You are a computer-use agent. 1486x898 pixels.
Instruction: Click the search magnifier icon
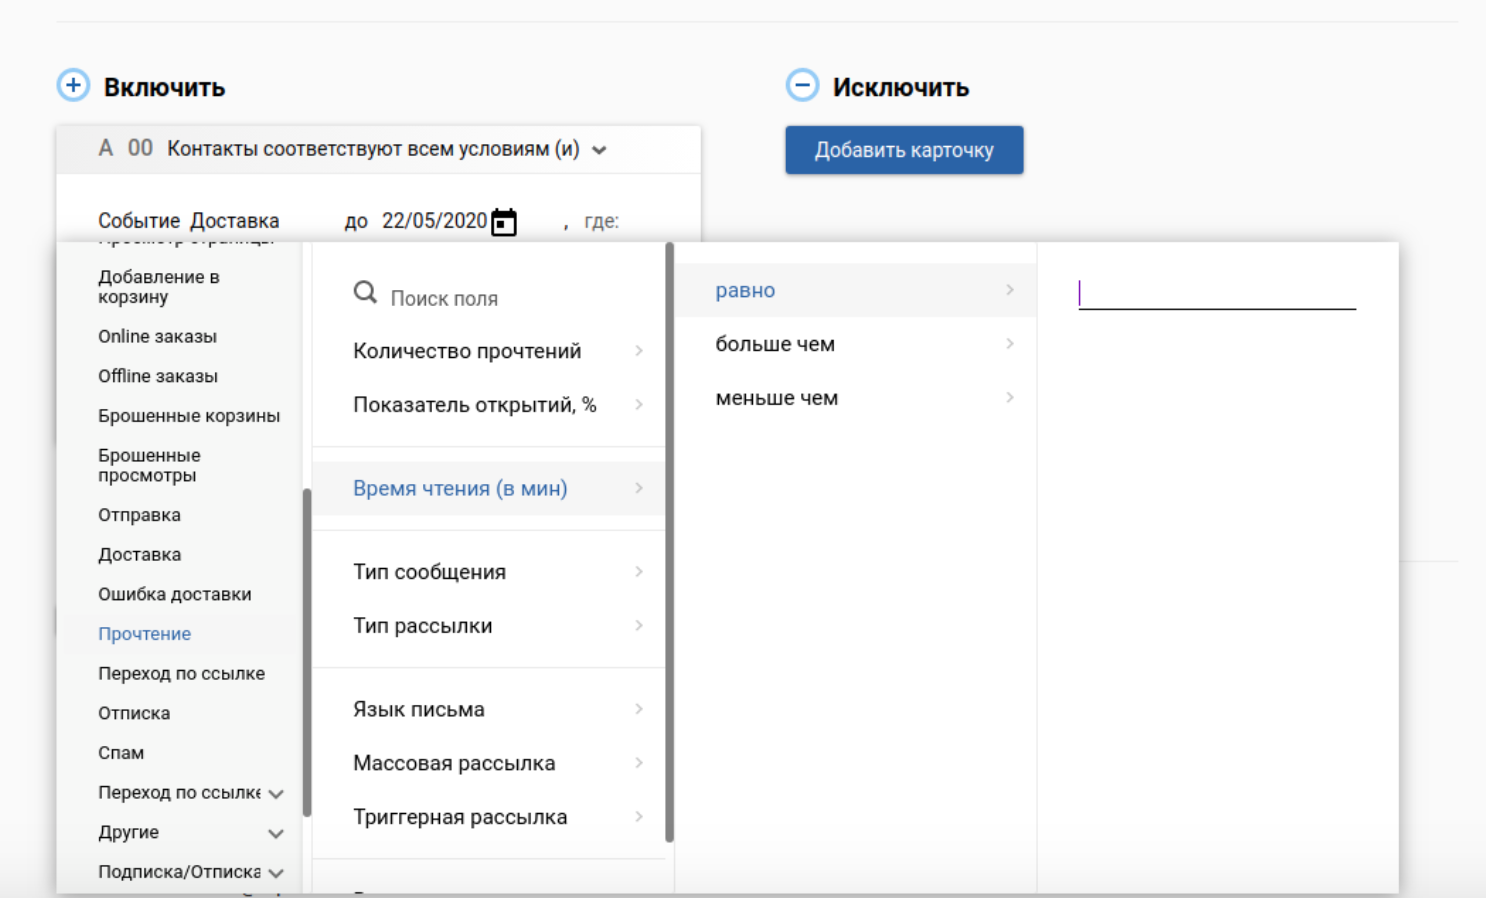pyautogui.click(x=365, y=292)
